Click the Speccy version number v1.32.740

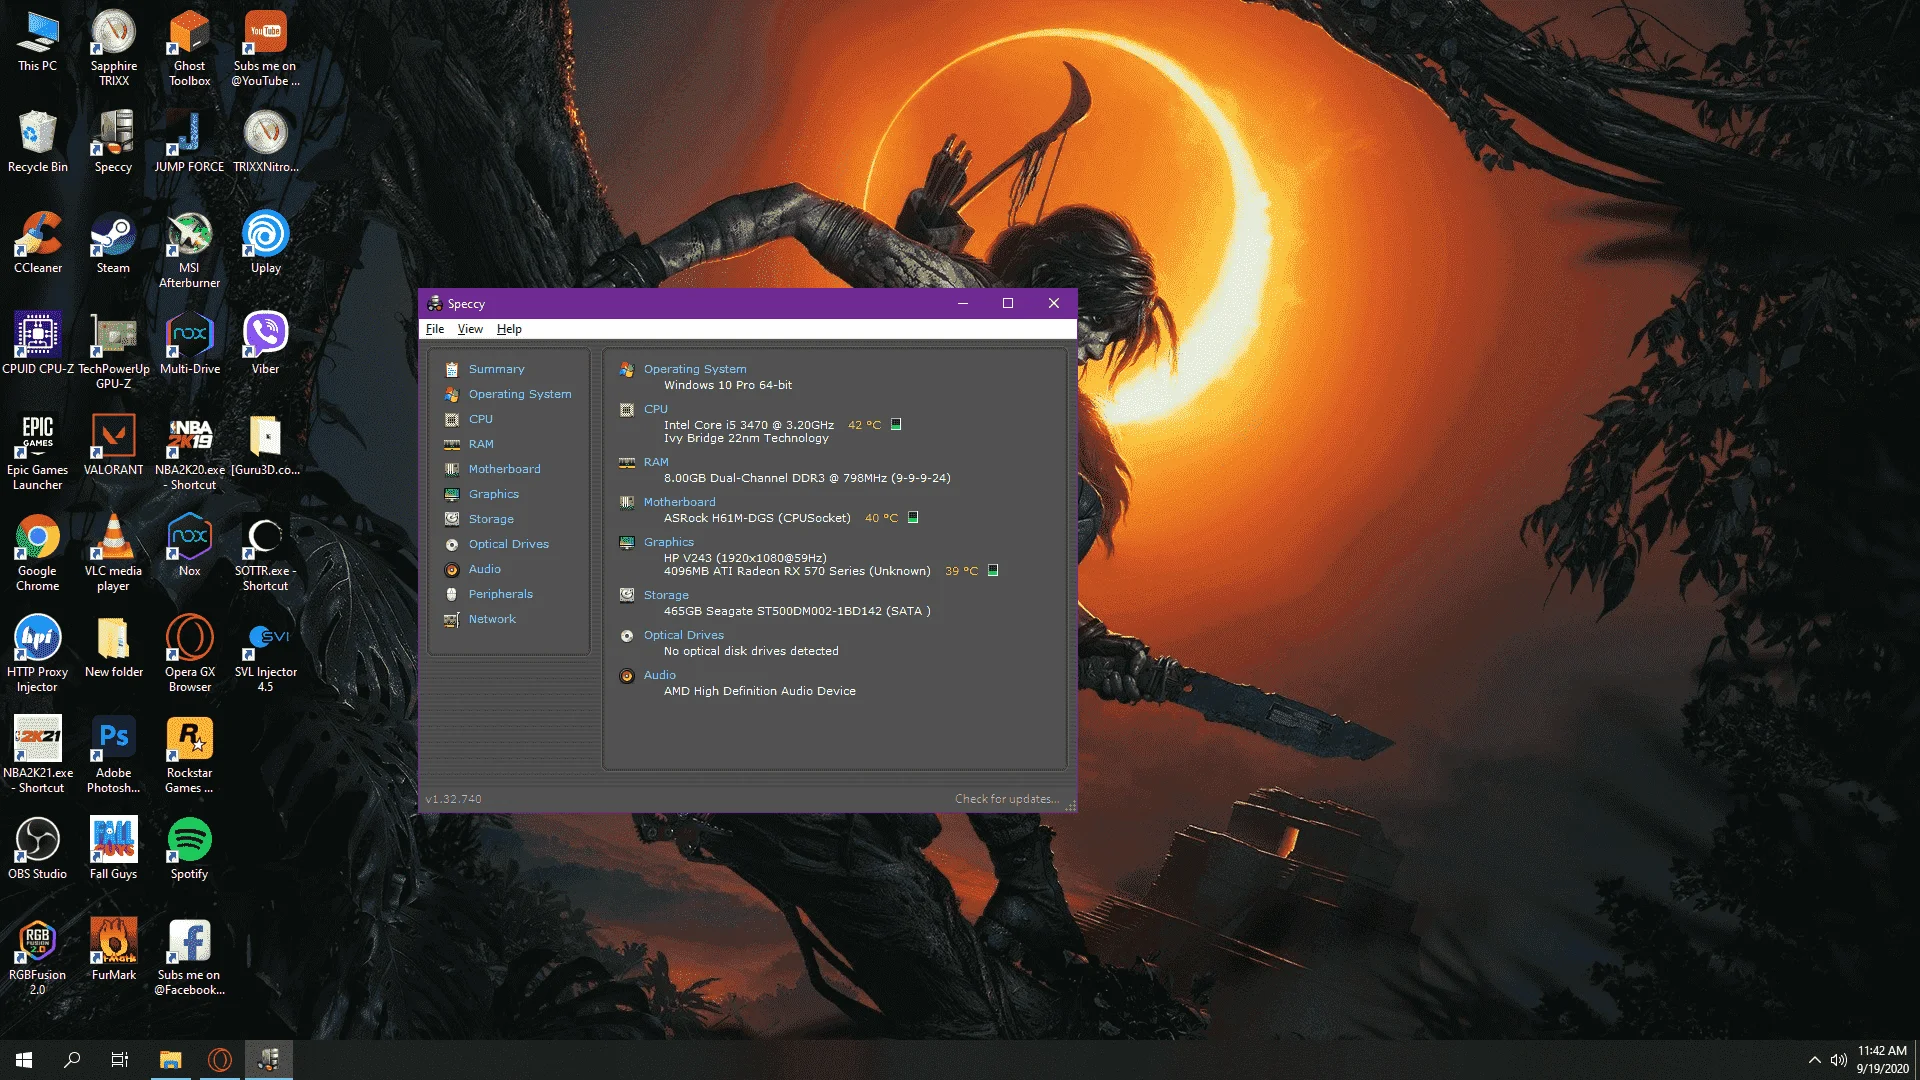[x=453, y=799]
